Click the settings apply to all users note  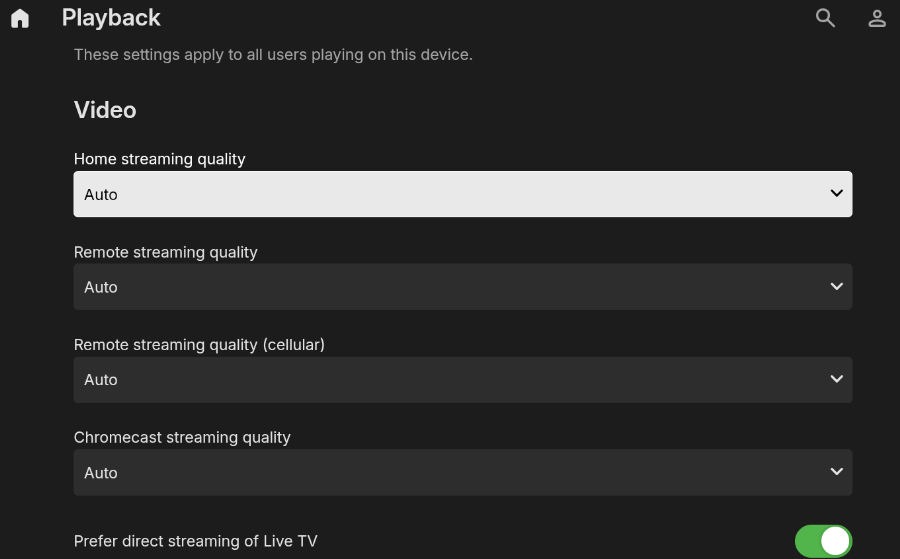click(x=273, y=55)
